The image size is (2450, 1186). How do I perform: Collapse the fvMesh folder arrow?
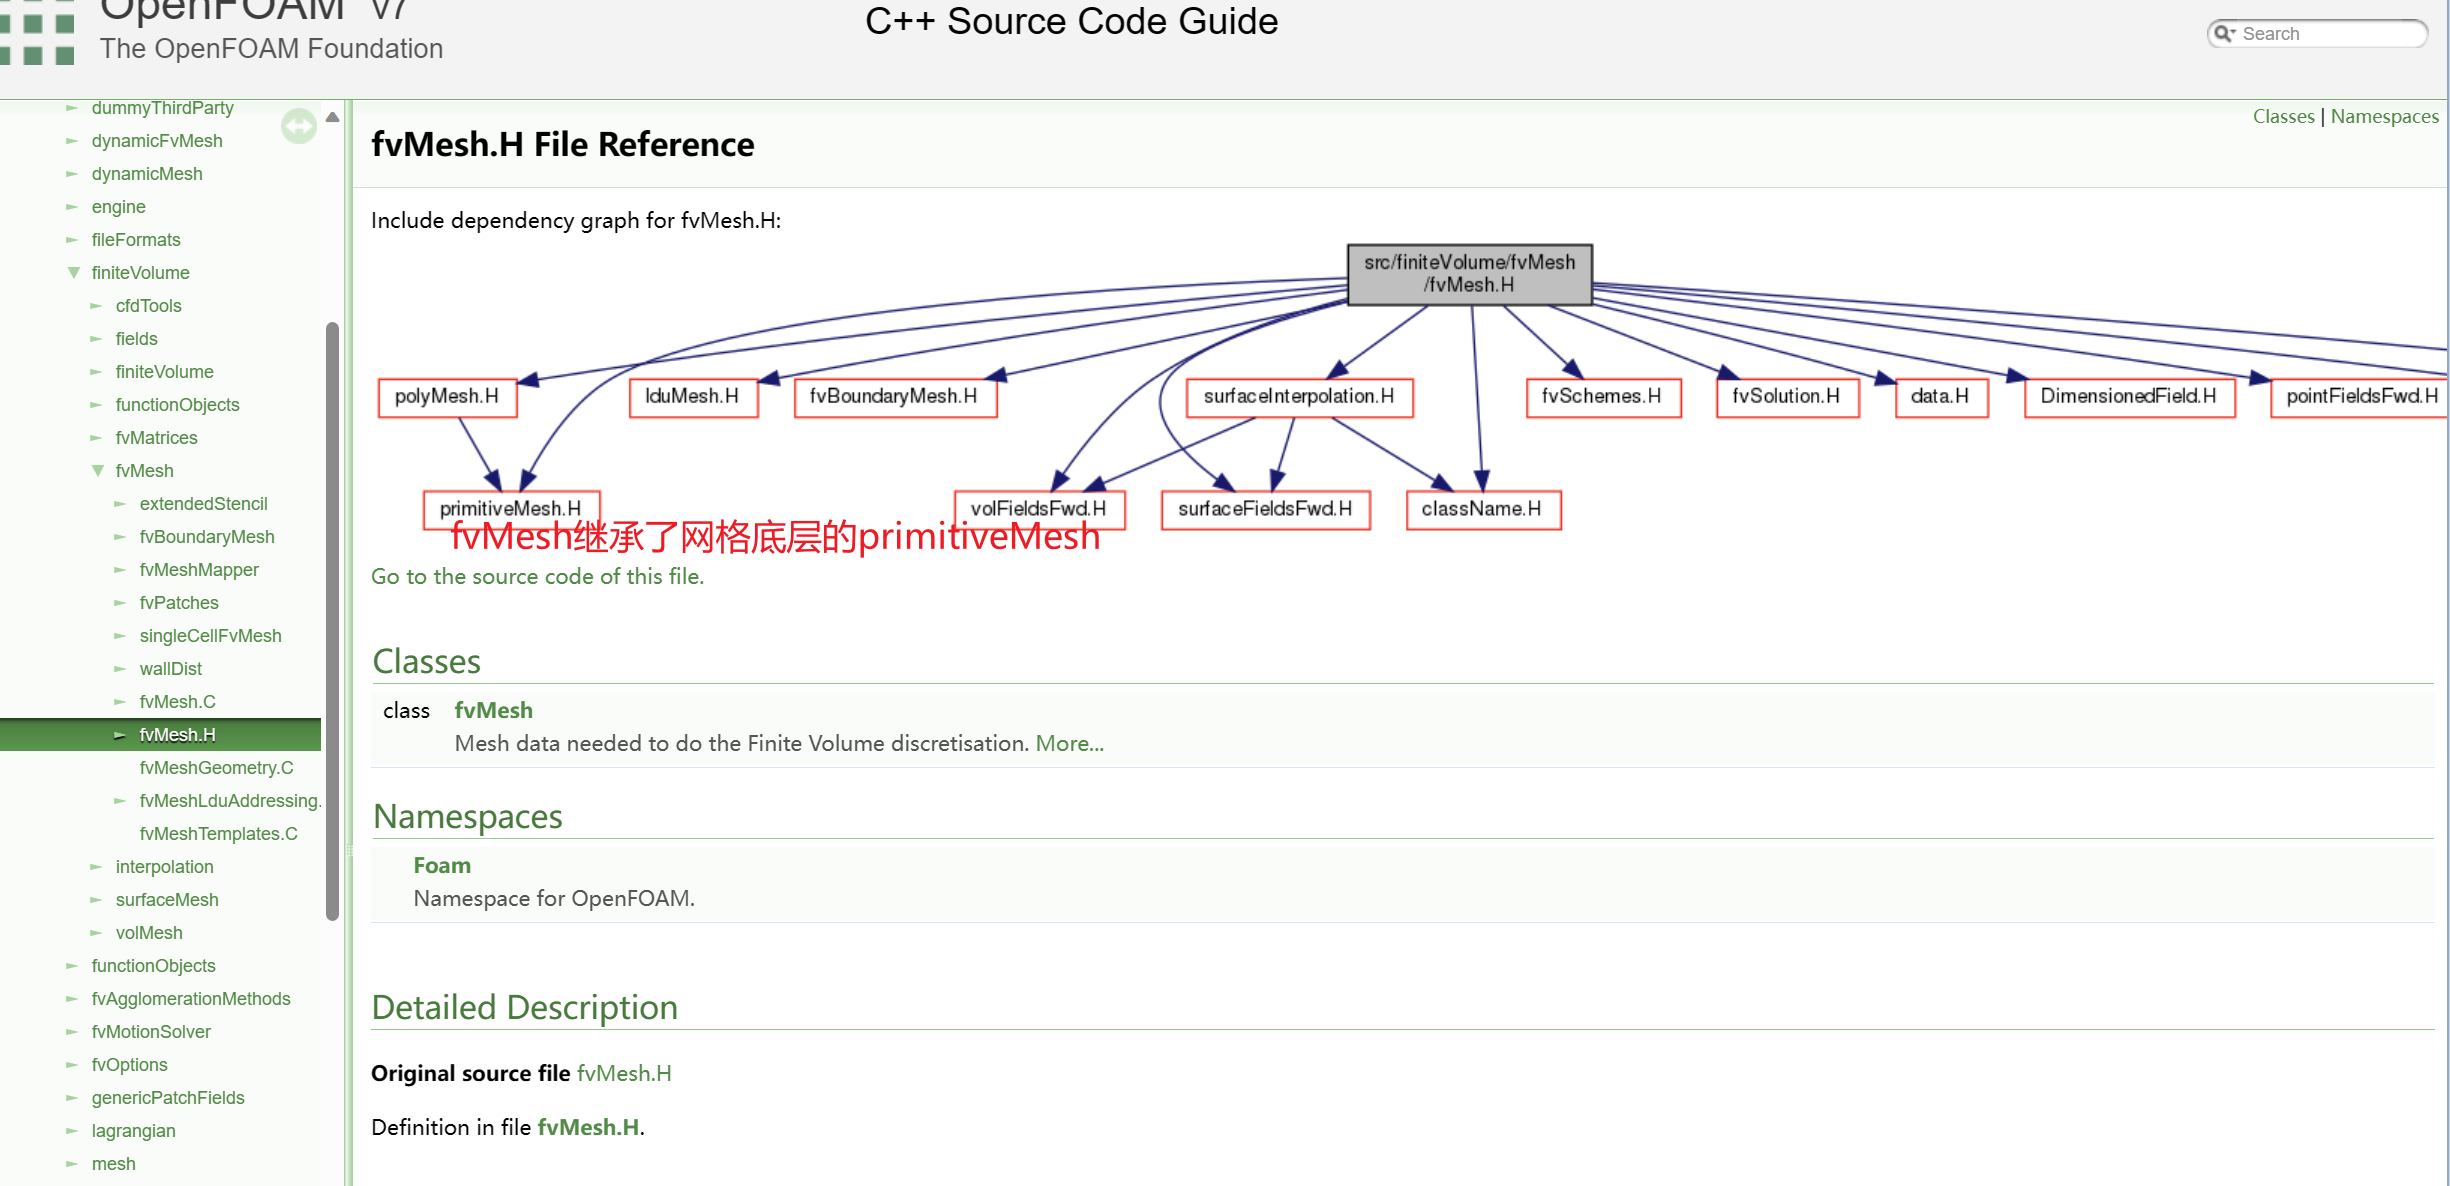[x=97, y=471]
